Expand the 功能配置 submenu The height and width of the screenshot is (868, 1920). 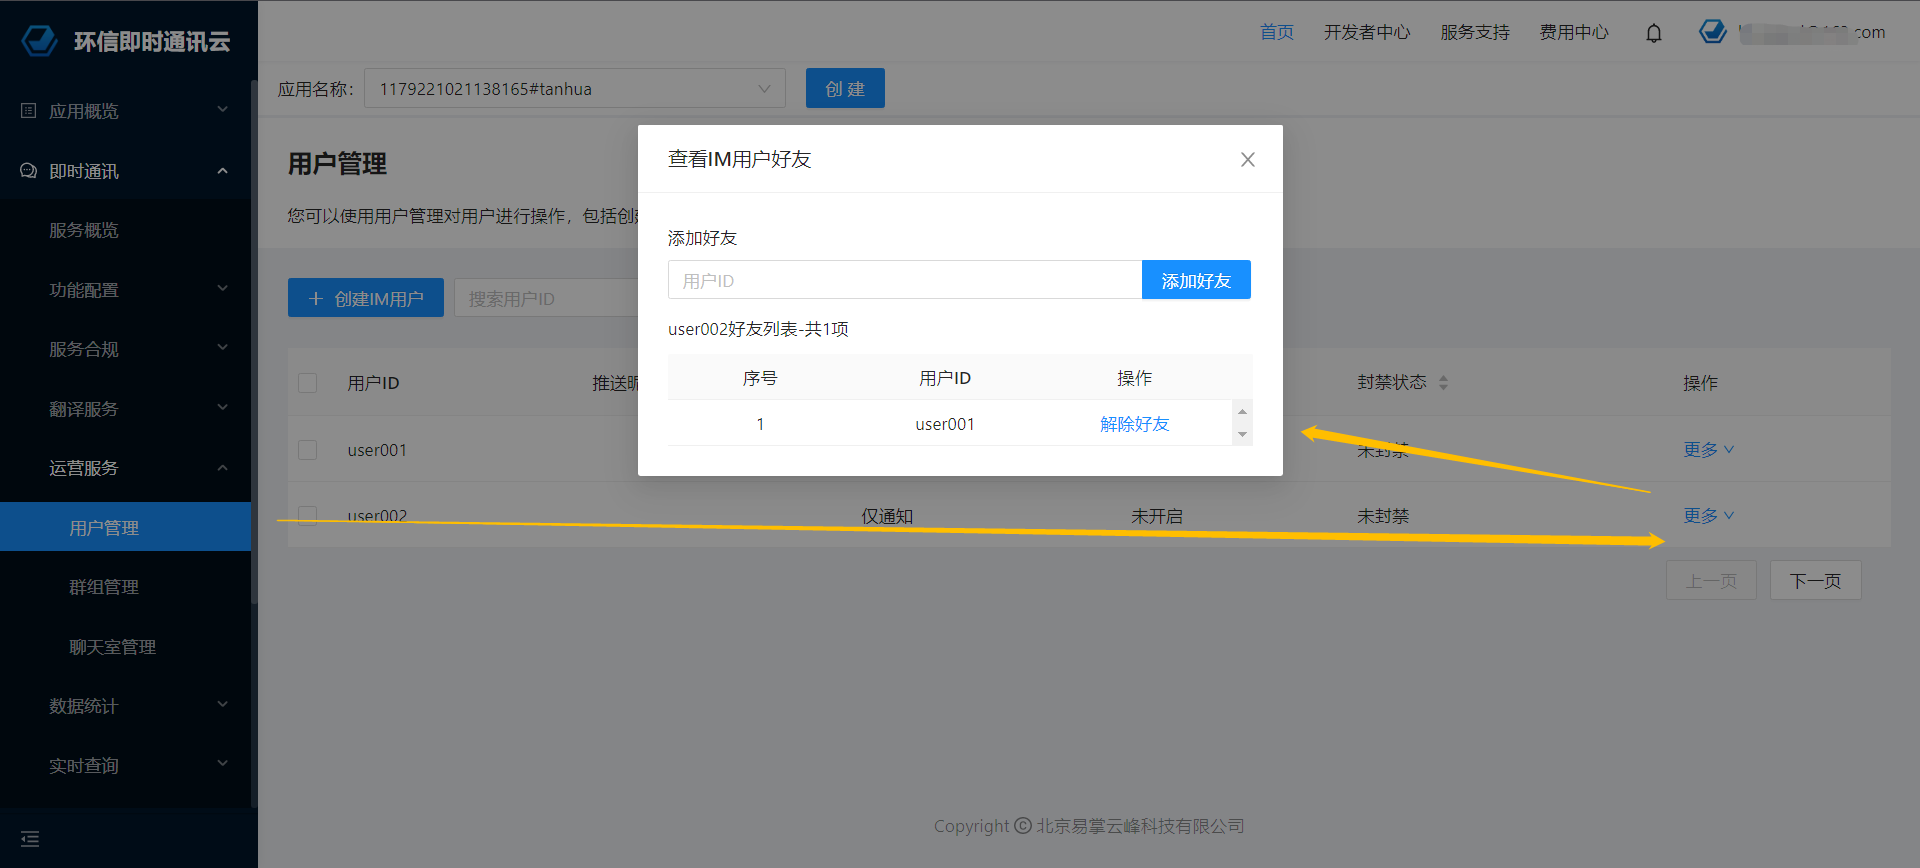(x=223, y=289)
